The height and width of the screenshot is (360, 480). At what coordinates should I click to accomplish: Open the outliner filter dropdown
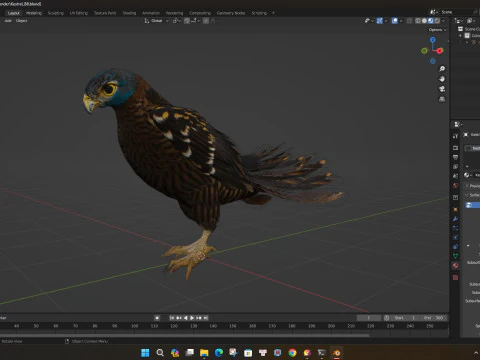(x=470, y=21)
